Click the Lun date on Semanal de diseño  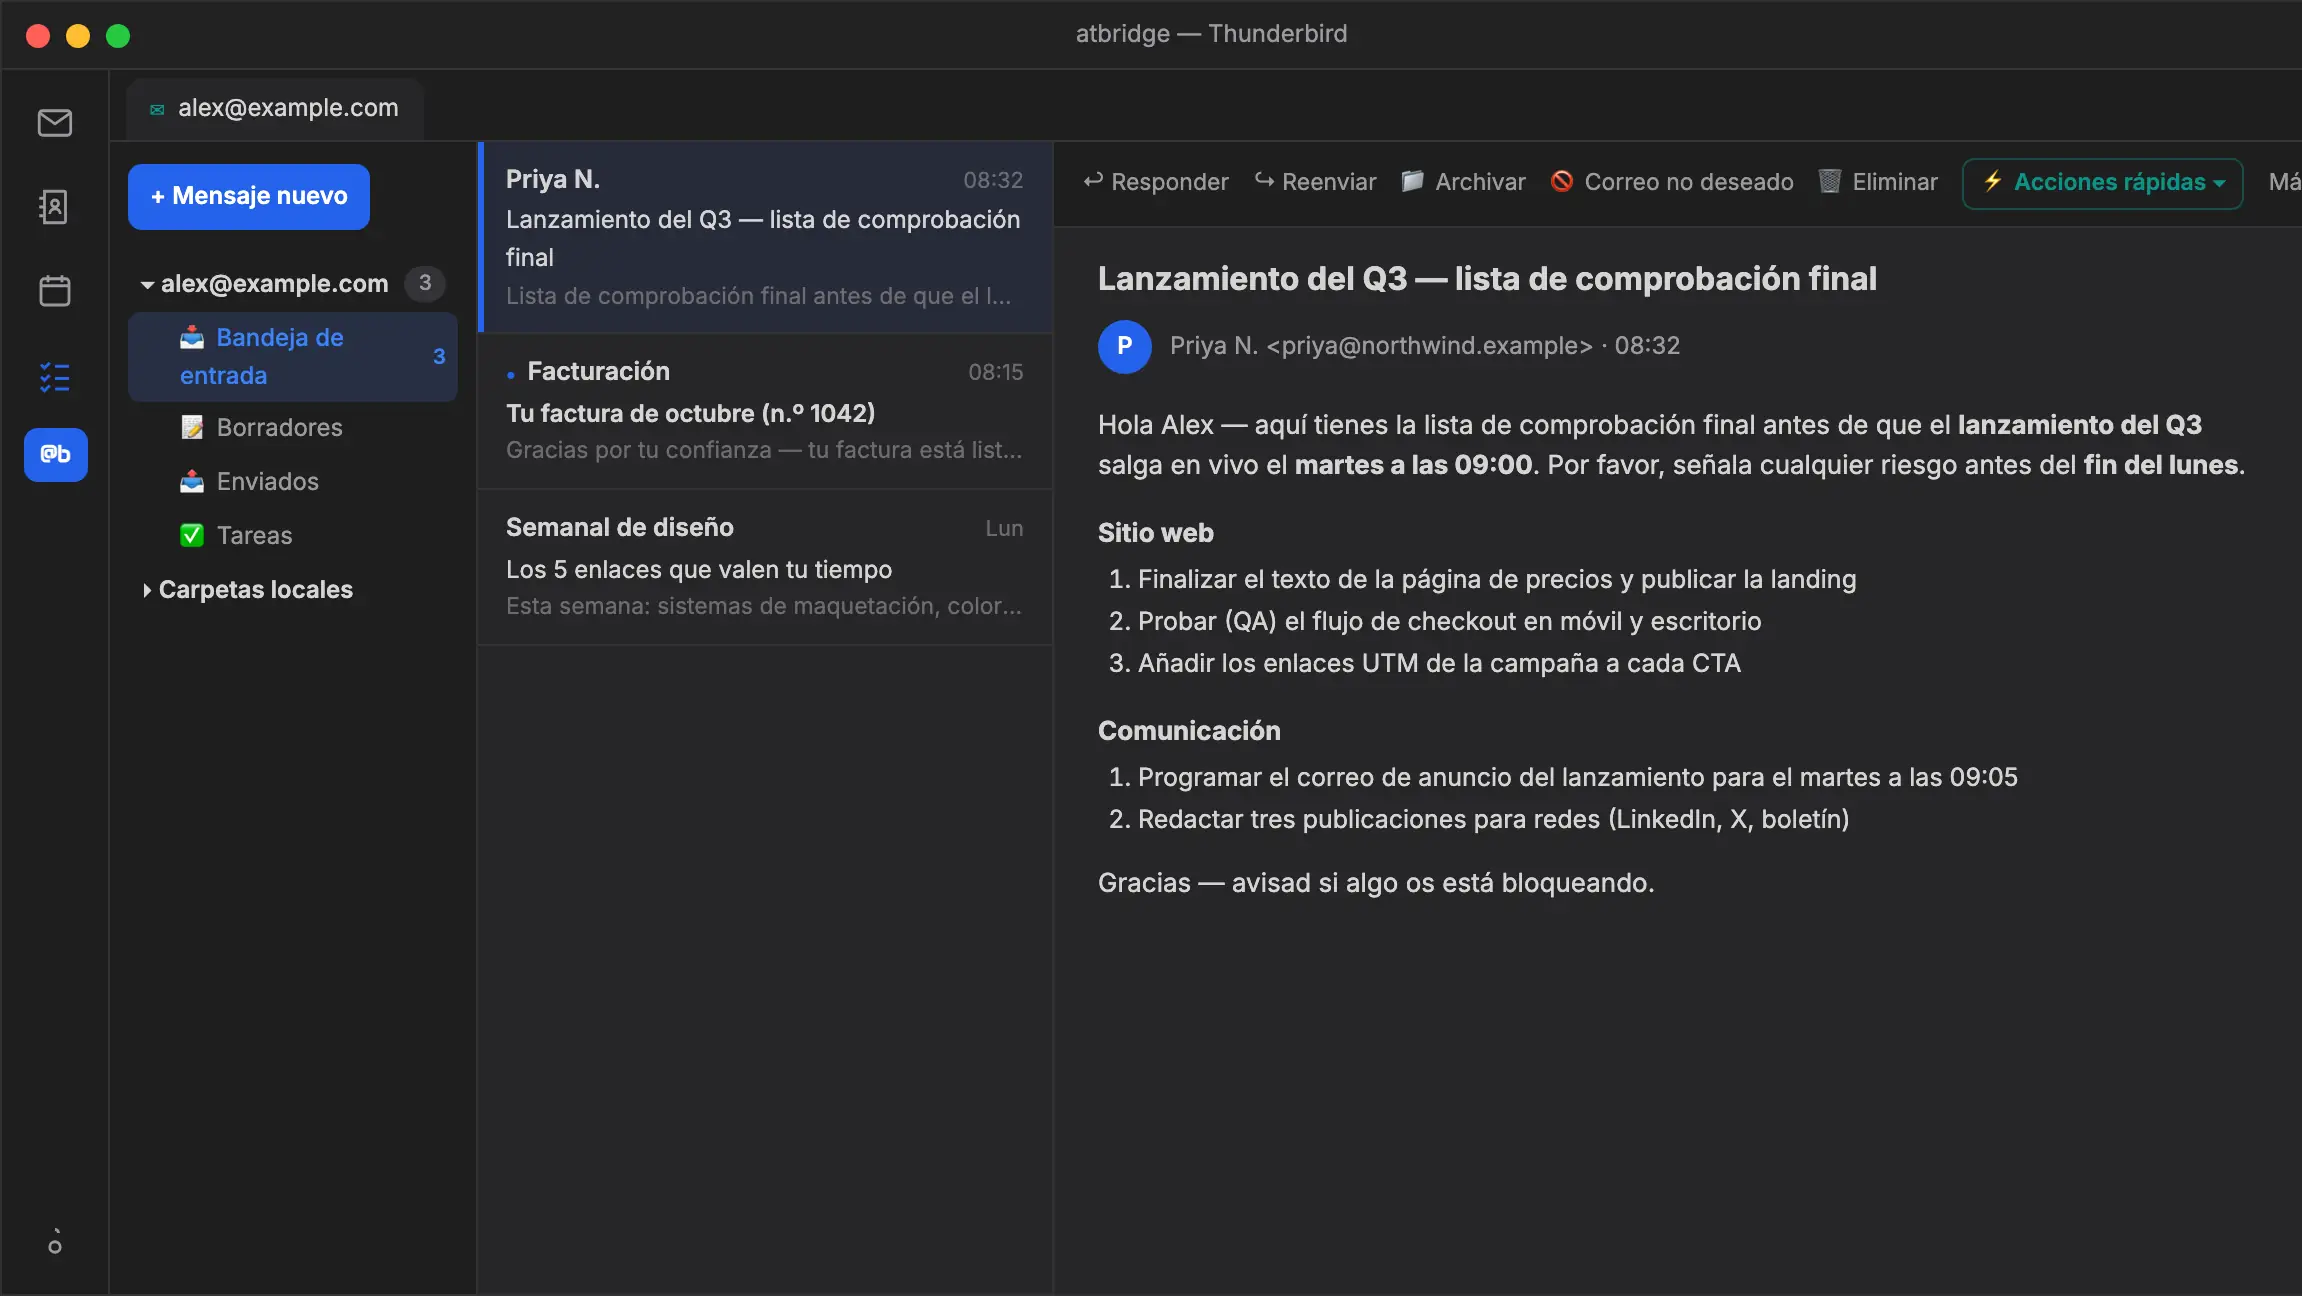click(x=1004, y=528)
